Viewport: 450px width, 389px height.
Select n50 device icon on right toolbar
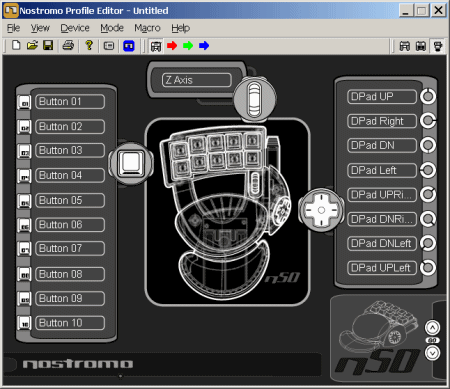point(438,46)
